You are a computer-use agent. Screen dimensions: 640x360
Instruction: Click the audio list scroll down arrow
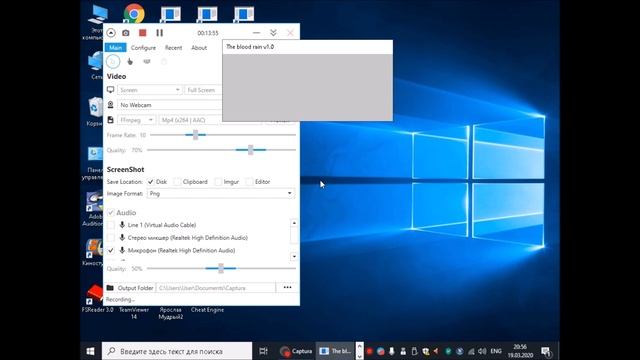(294, 256)
